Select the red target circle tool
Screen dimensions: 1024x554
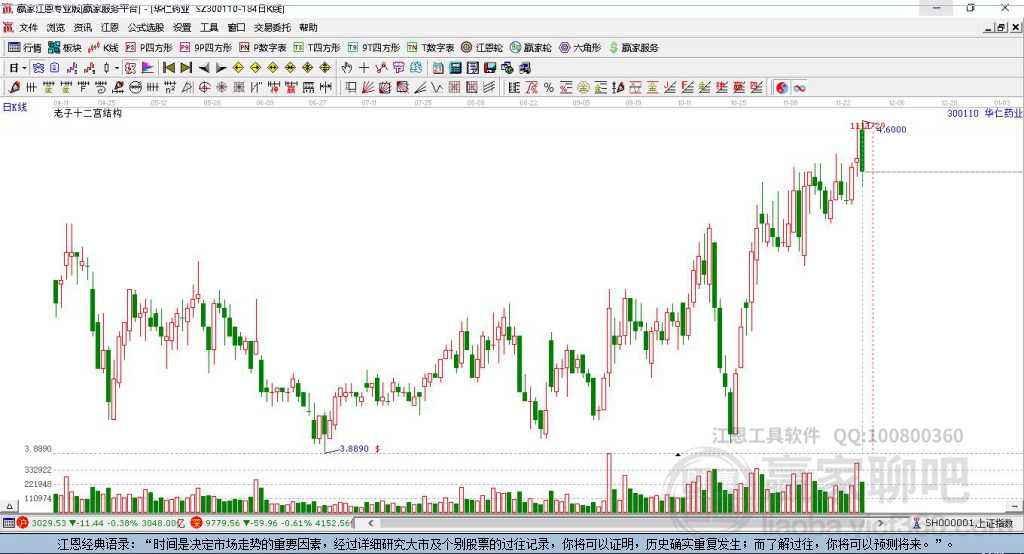(204, 88)
